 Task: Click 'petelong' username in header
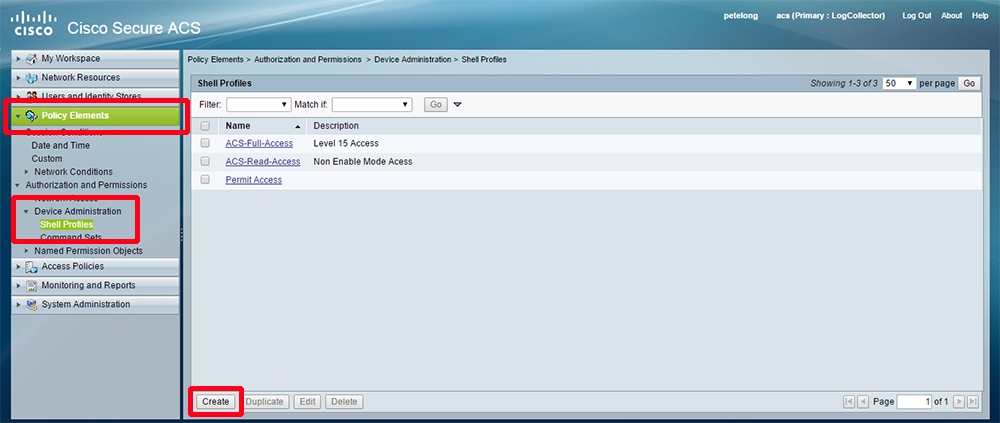pos(741,16)
